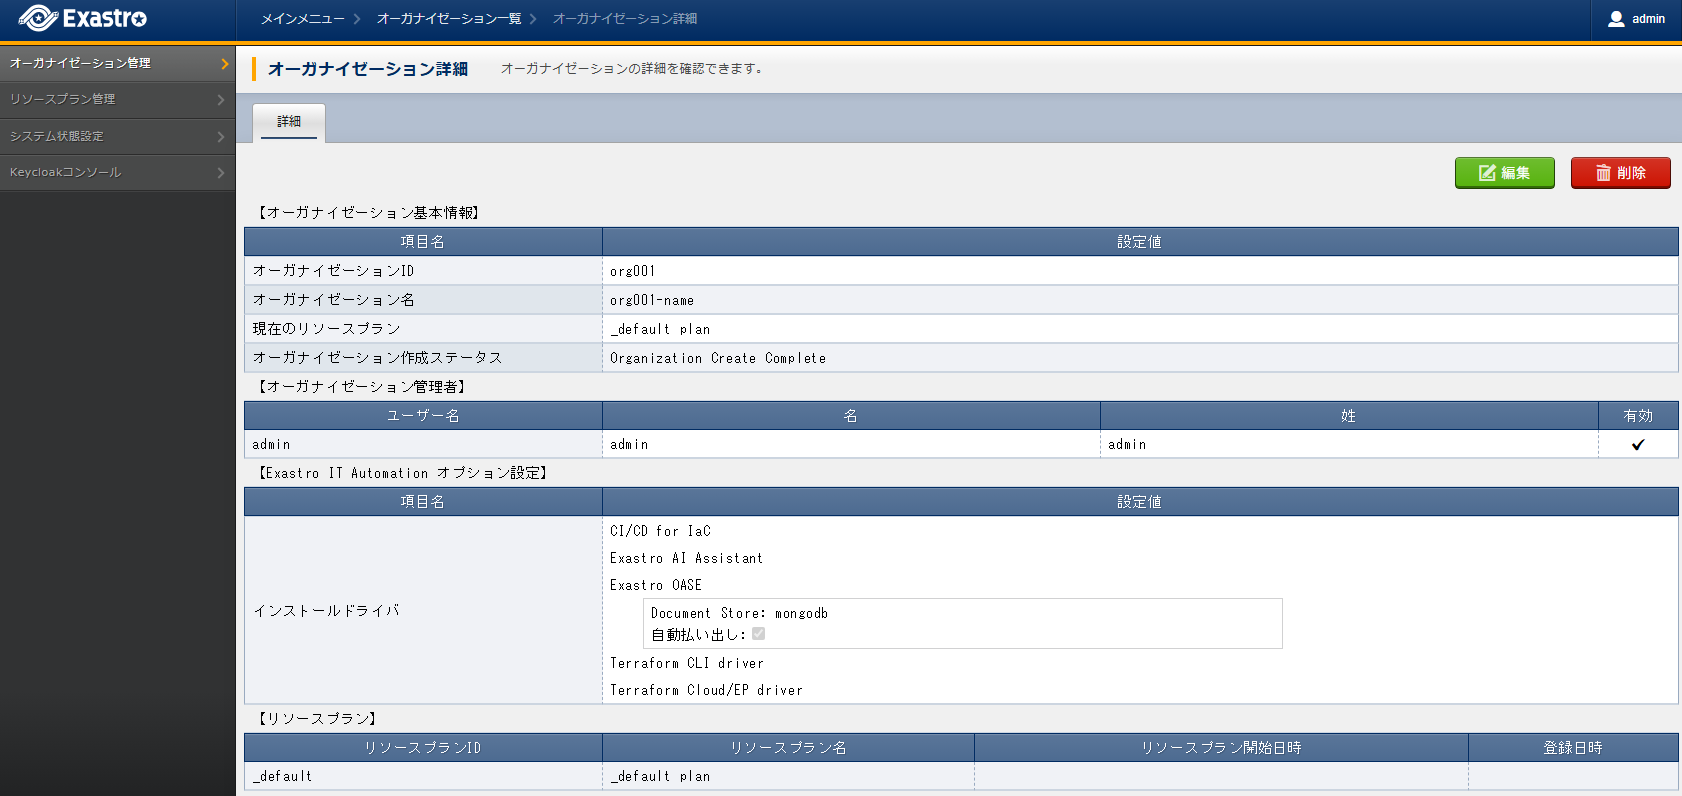Viewport: 1682px width, 796px height.
Task: Open システム状態設定 menu
Action: click(x=118, y=137)
